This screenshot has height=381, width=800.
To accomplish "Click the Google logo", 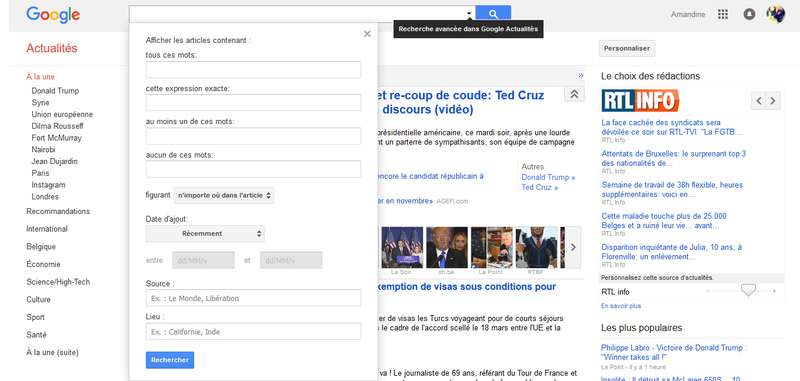I will (53, 15).
